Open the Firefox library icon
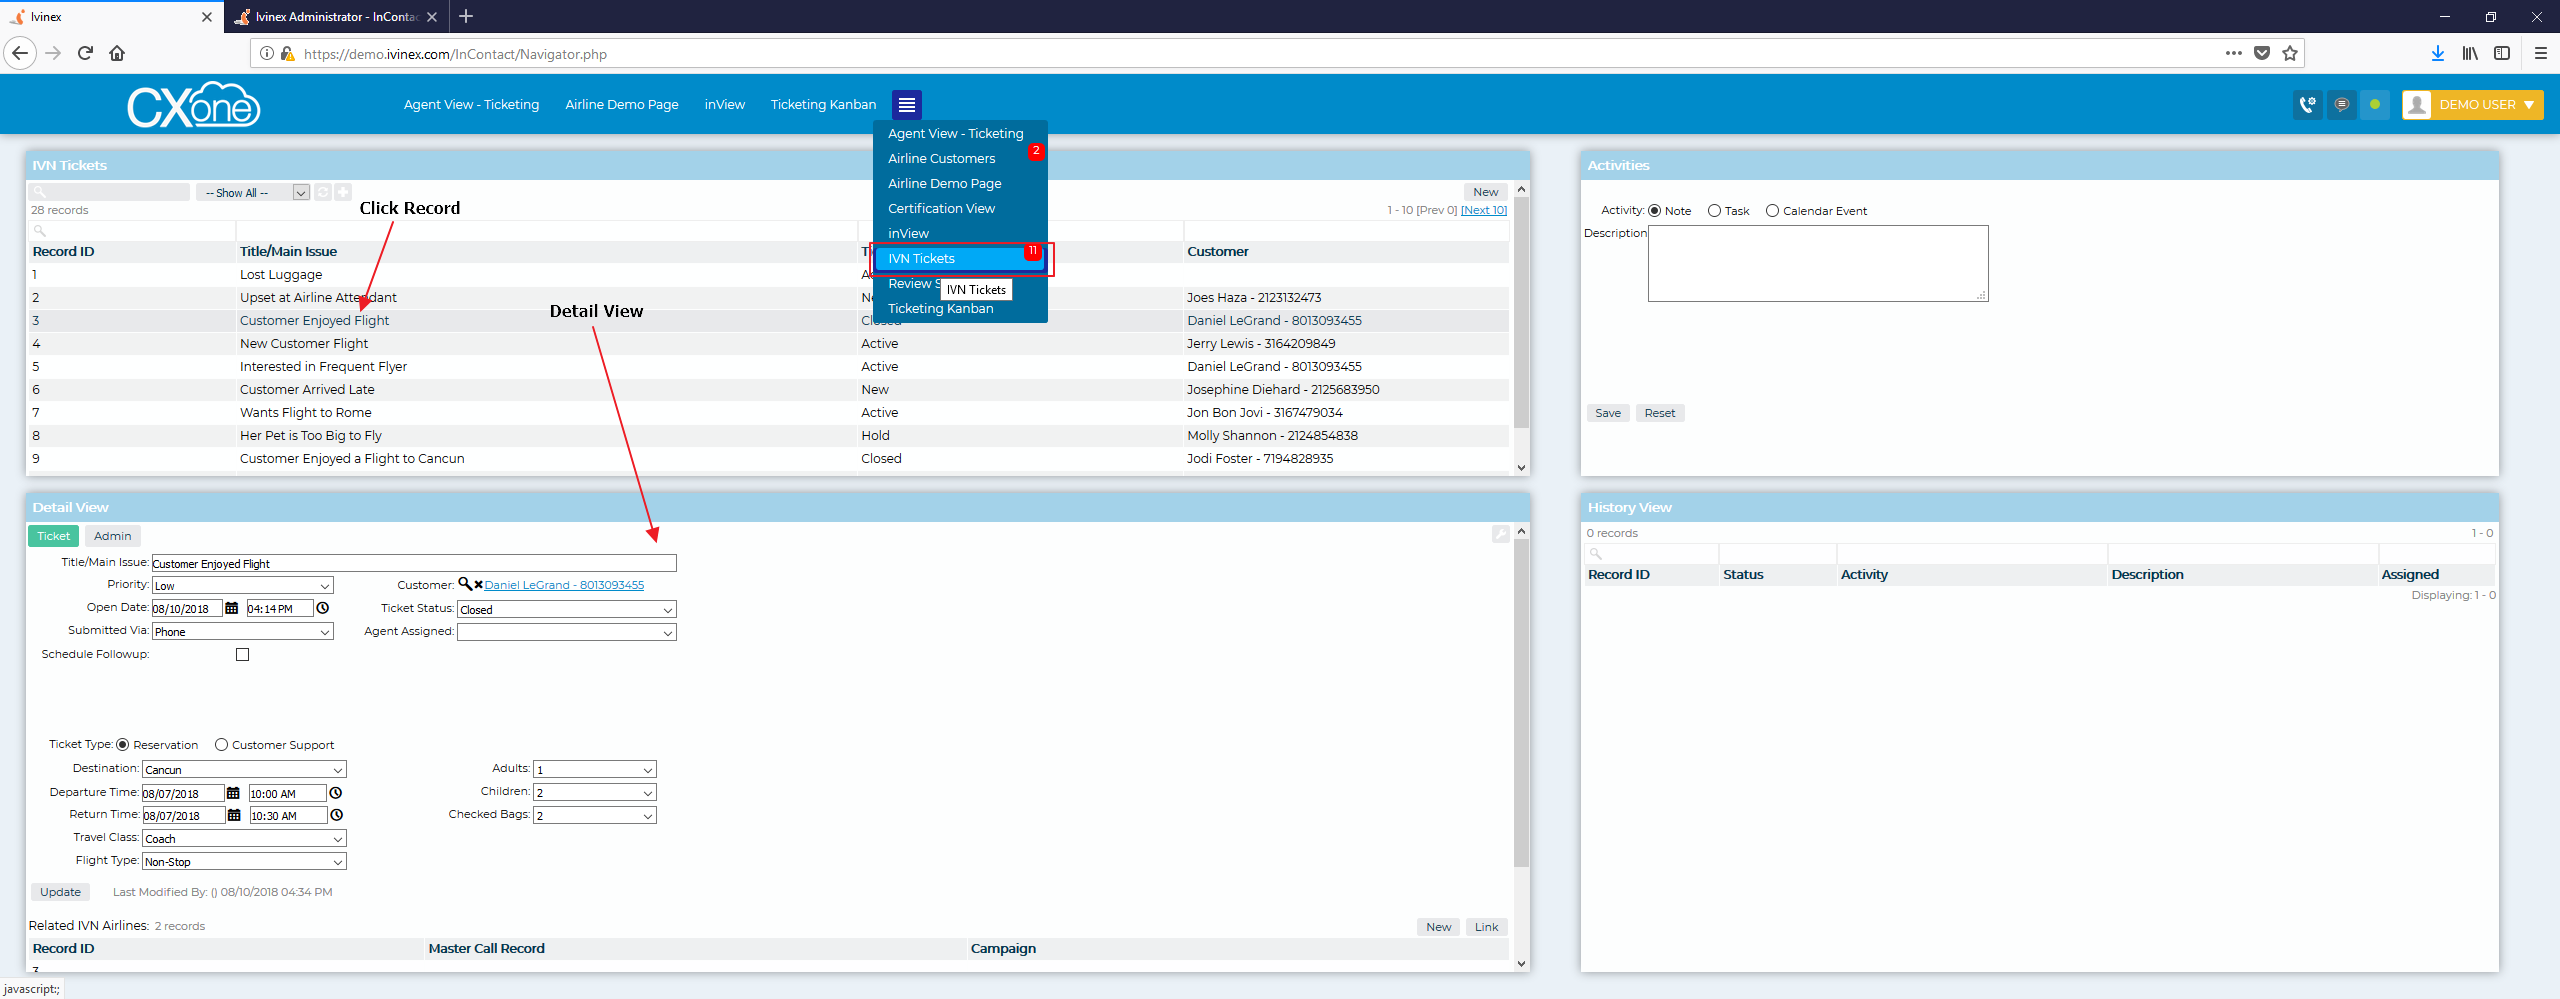 point(2470,54)
